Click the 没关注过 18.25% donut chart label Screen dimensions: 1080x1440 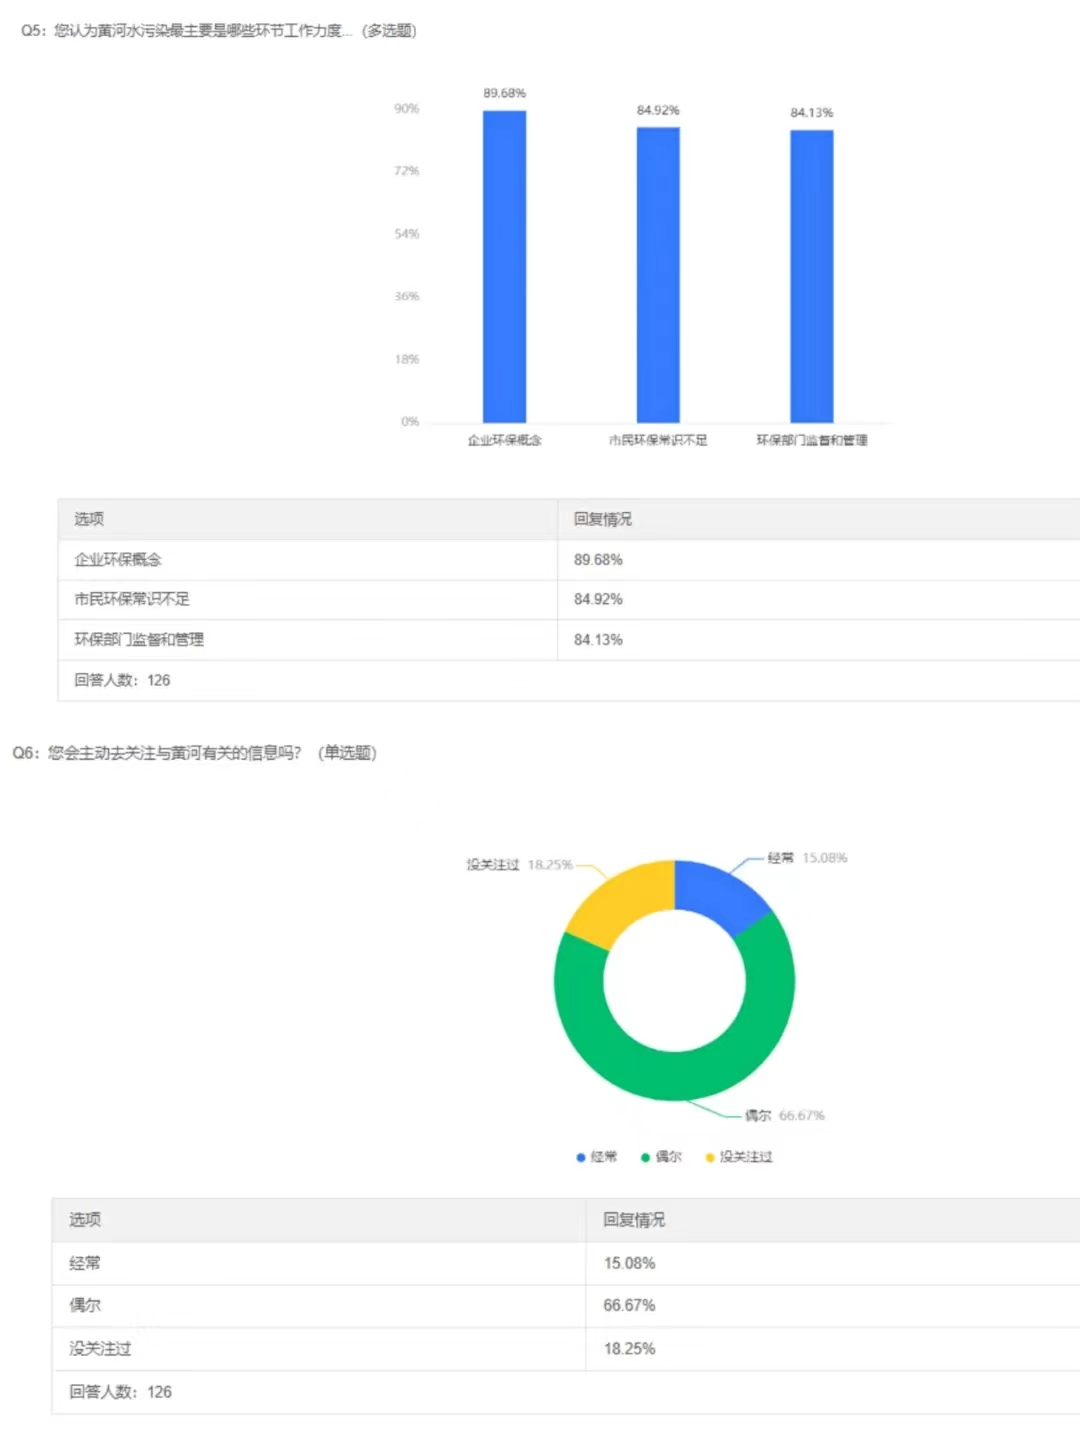coord(519,865)
